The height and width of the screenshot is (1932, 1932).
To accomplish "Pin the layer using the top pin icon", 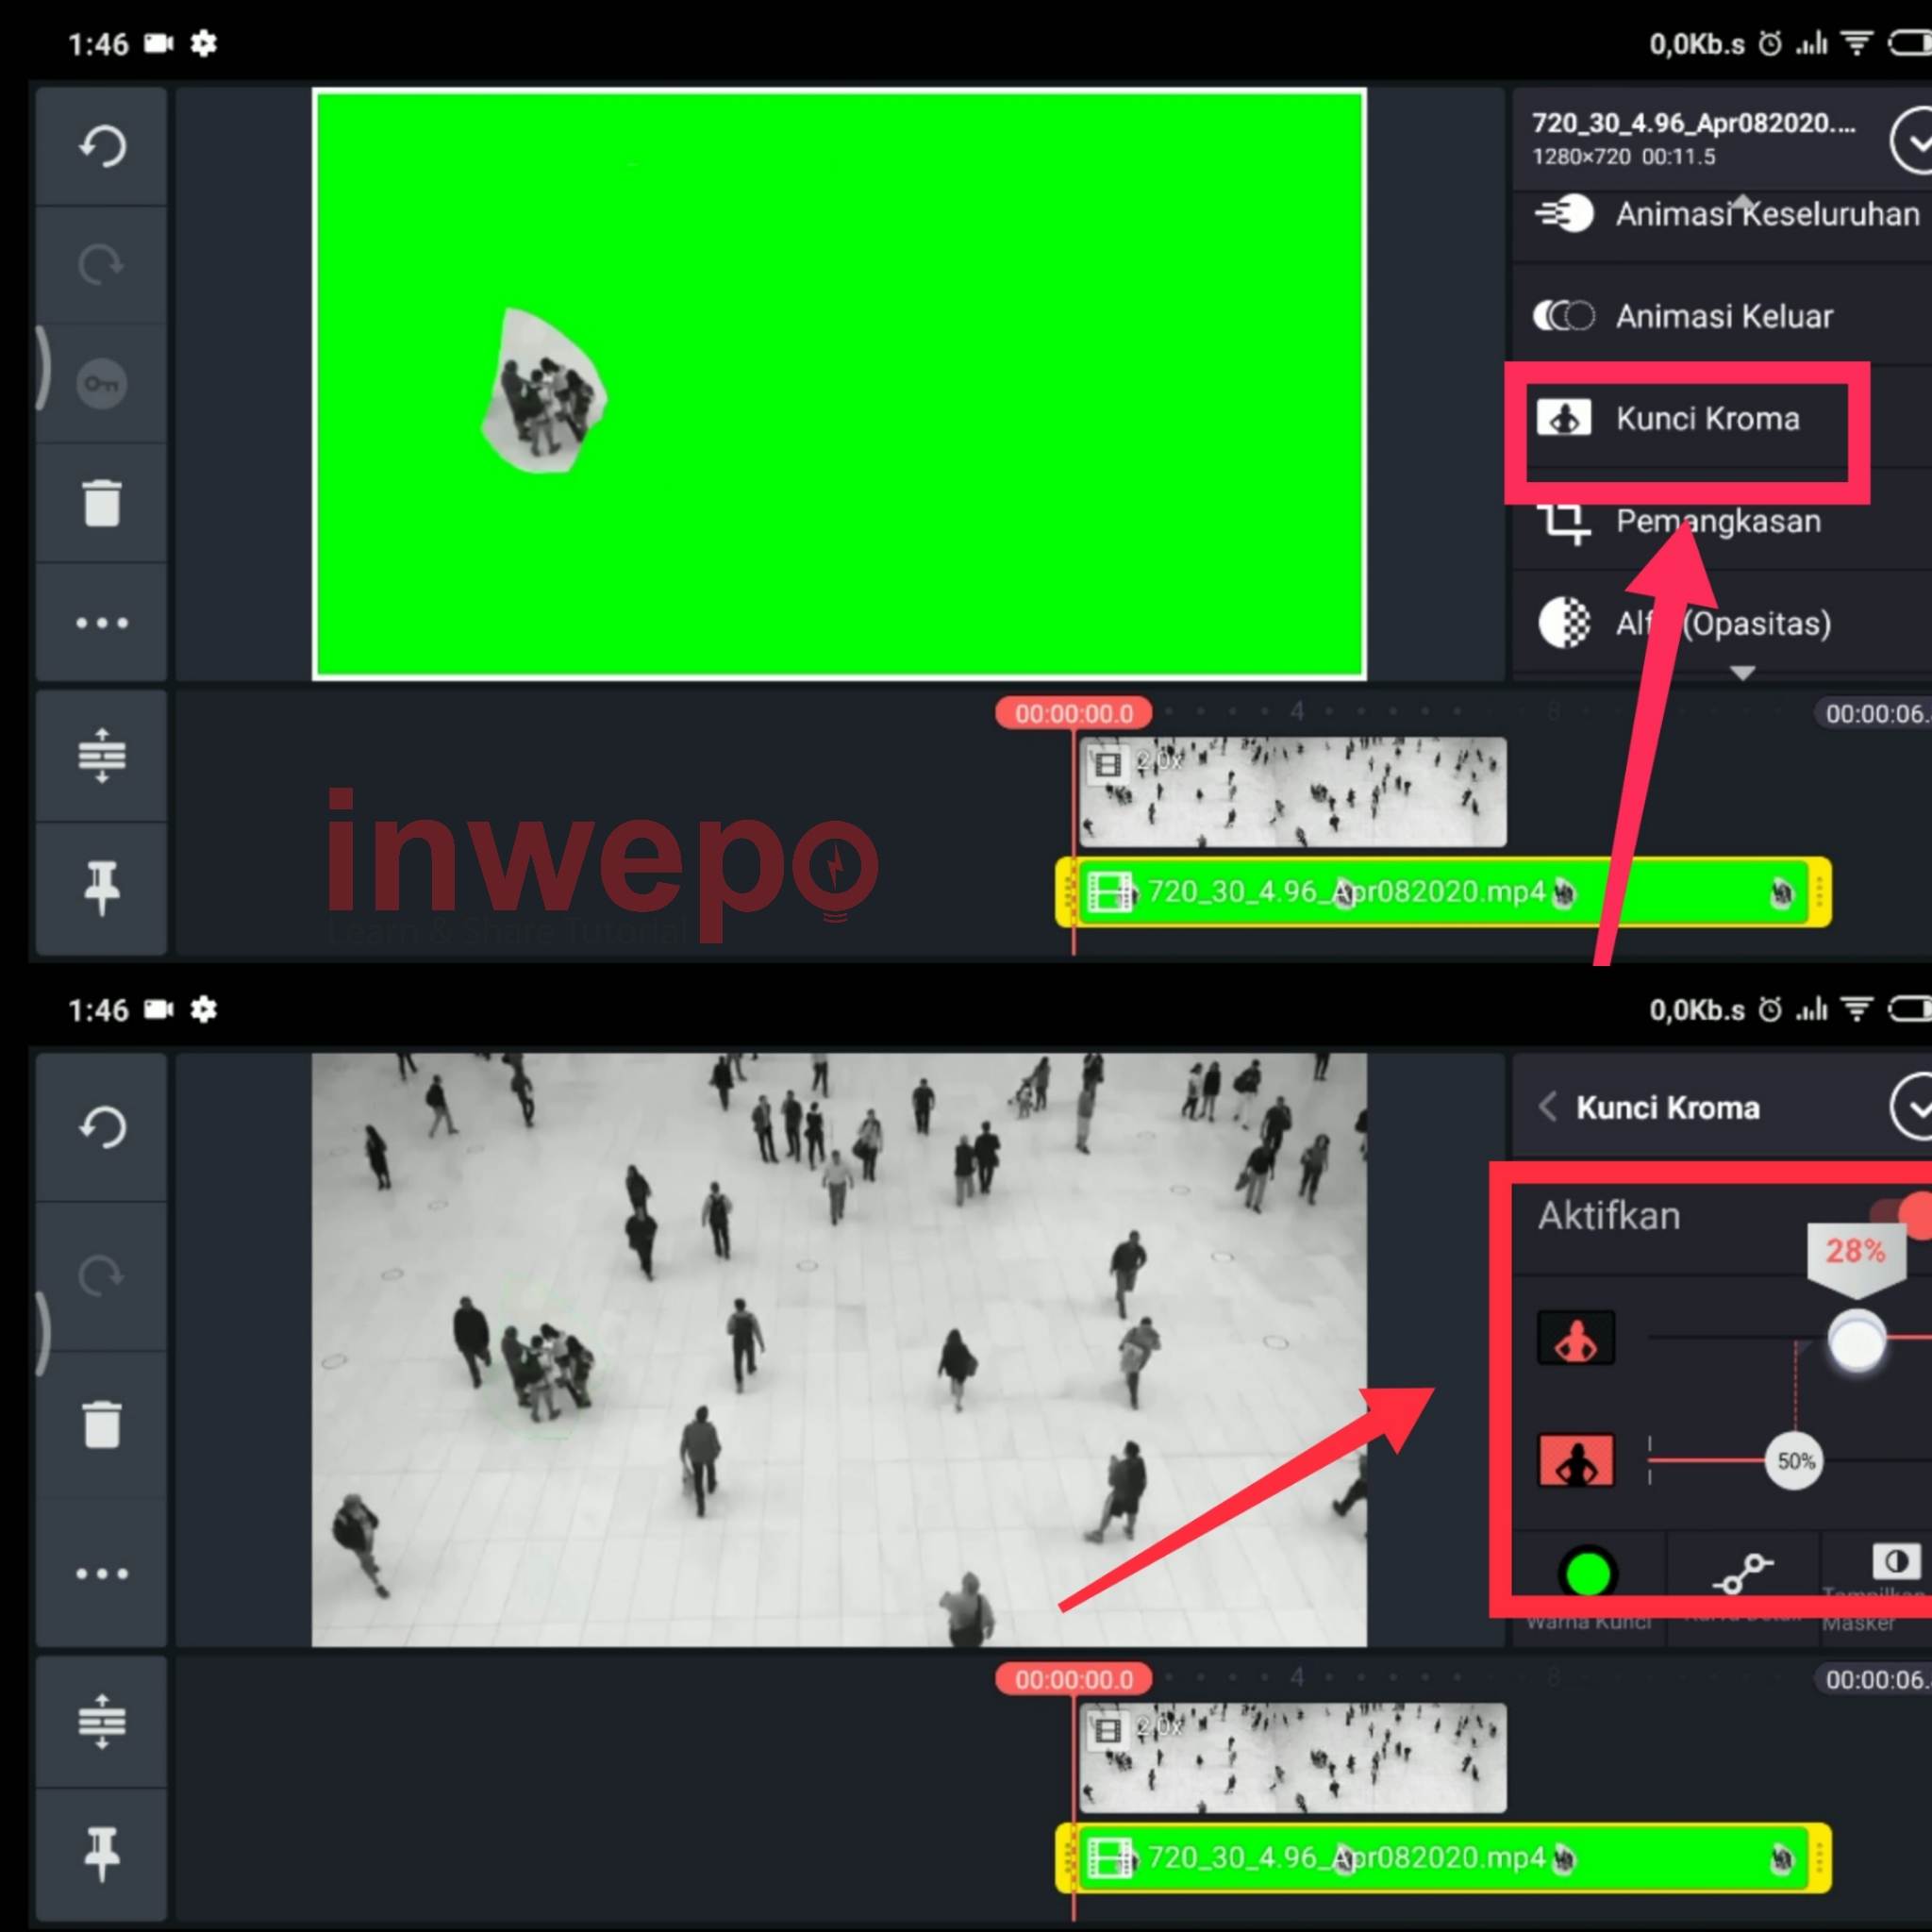I will (x=102, y=887).
